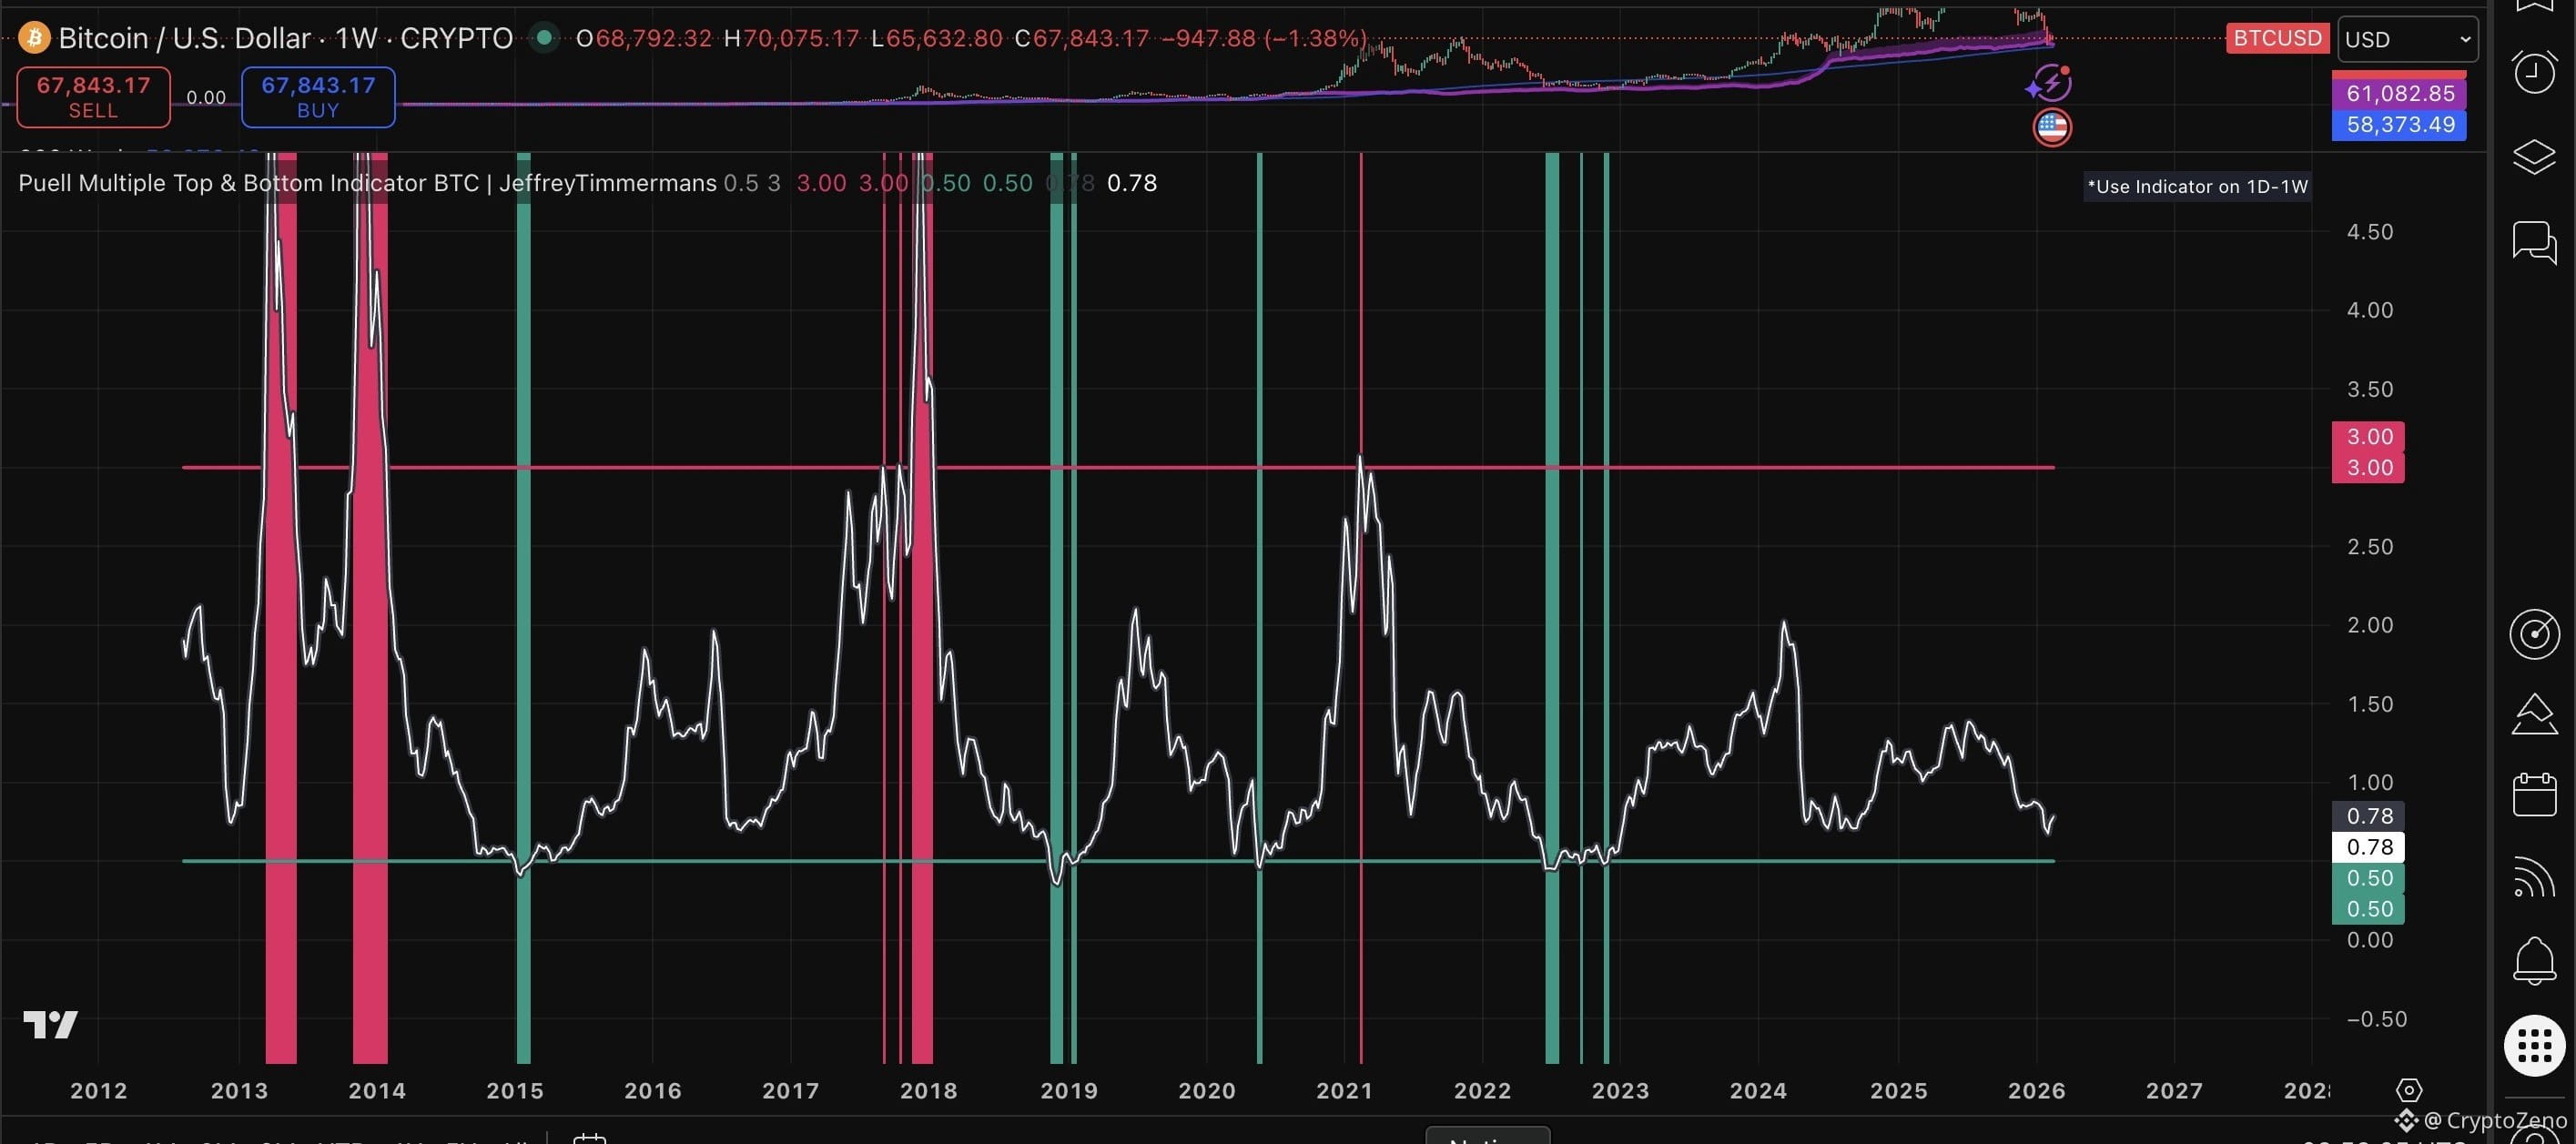Click the 1W interval in chart title
The height and width of the screenshot is (1144, 2576).
(x=355, y=38)
